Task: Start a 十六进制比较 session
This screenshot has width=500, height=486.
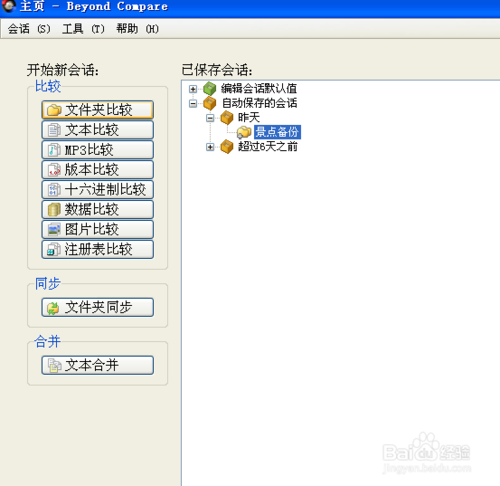Action: (98, 190)
